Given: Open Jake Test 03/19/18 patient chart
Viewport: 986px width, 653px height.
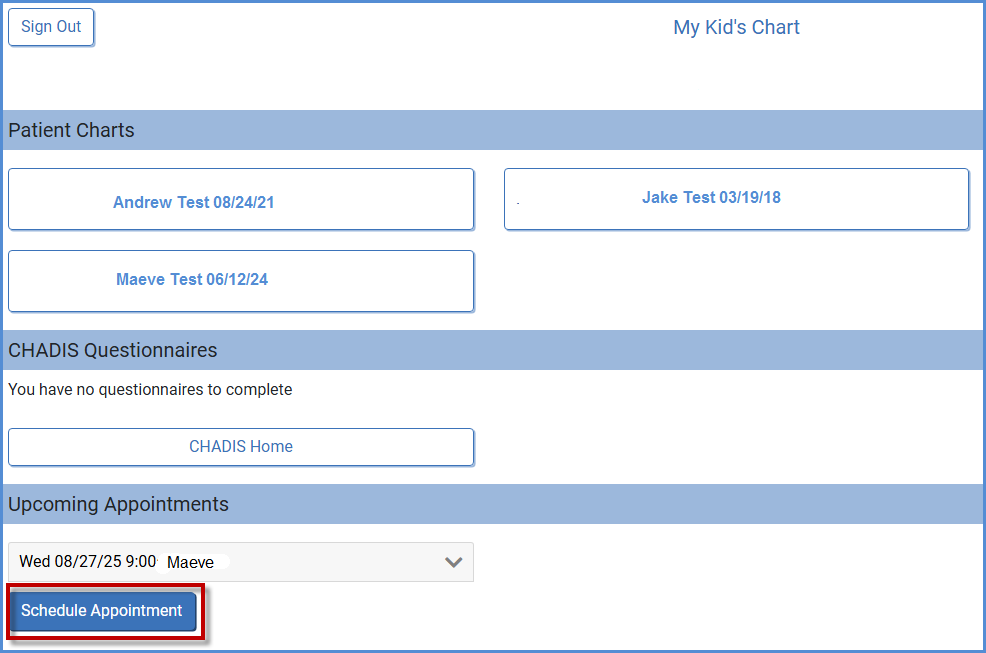Looking at the screenshot, I should coord(736,199).
